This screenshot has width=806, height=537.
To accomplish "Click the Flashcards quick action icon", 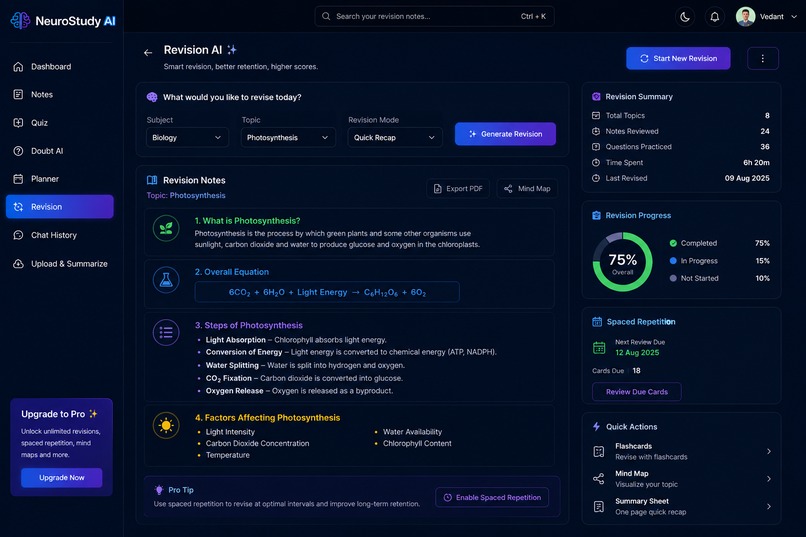I will pyautogui.click(x=599, y=451).
